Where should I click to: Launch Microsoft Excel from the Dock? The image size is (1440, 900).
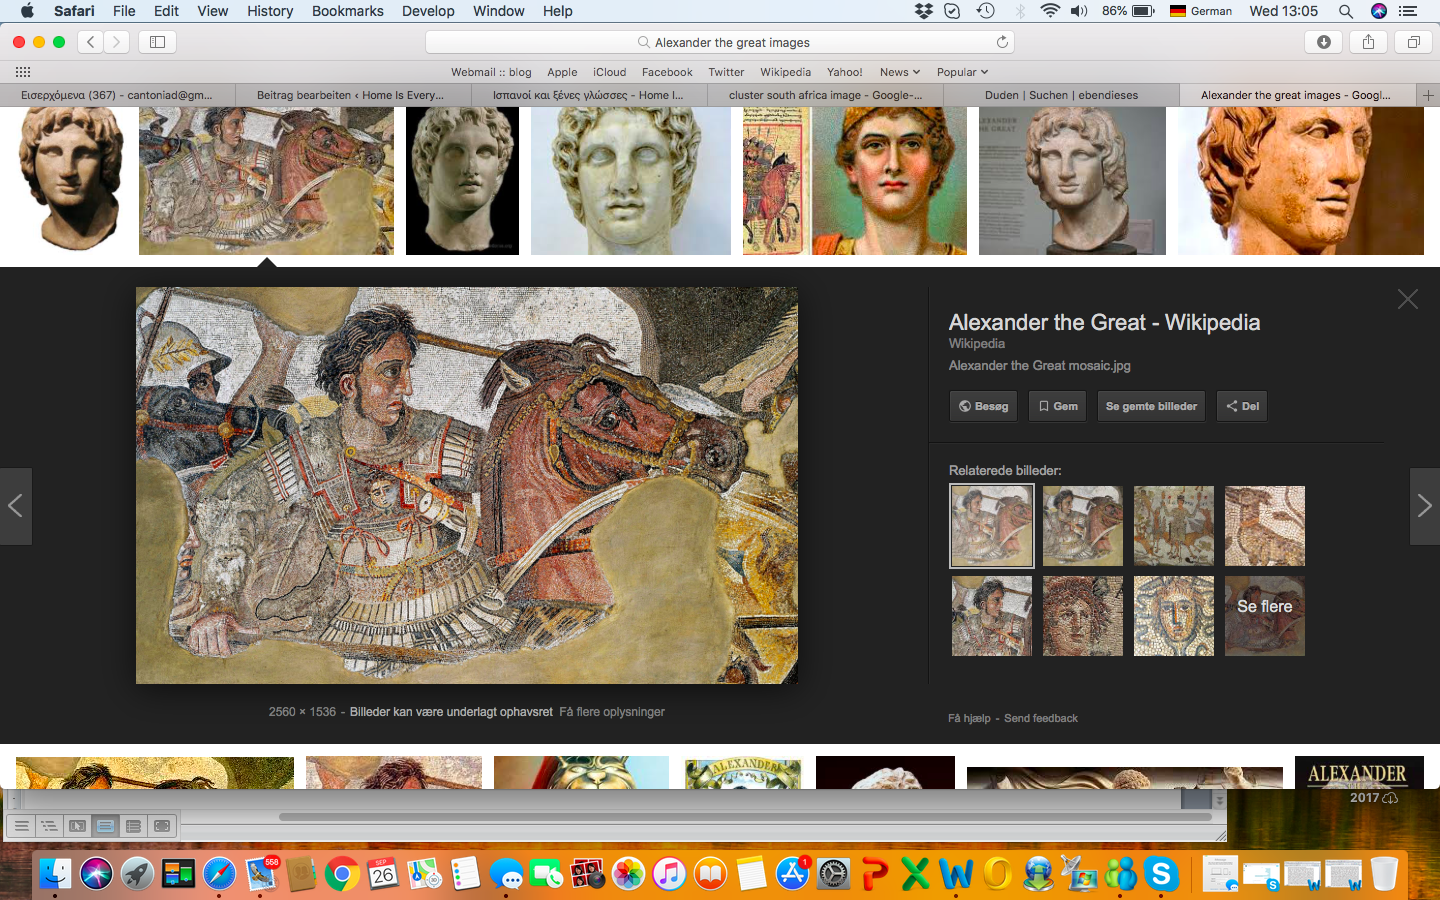point(915,875)
